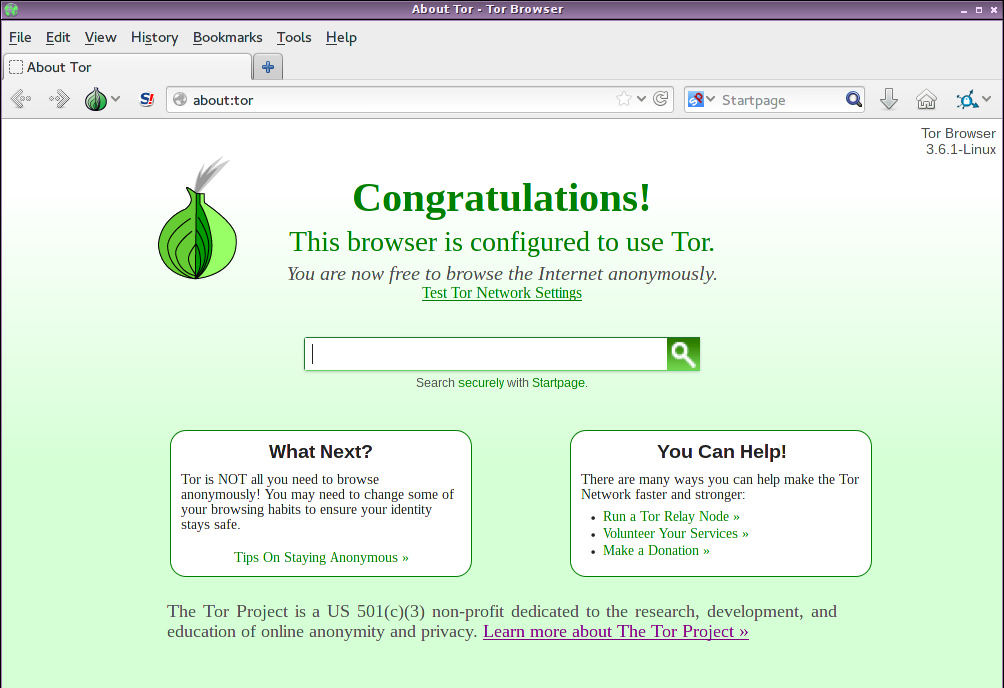
Task: Open the View menu
Action: (x=101, y=37)
